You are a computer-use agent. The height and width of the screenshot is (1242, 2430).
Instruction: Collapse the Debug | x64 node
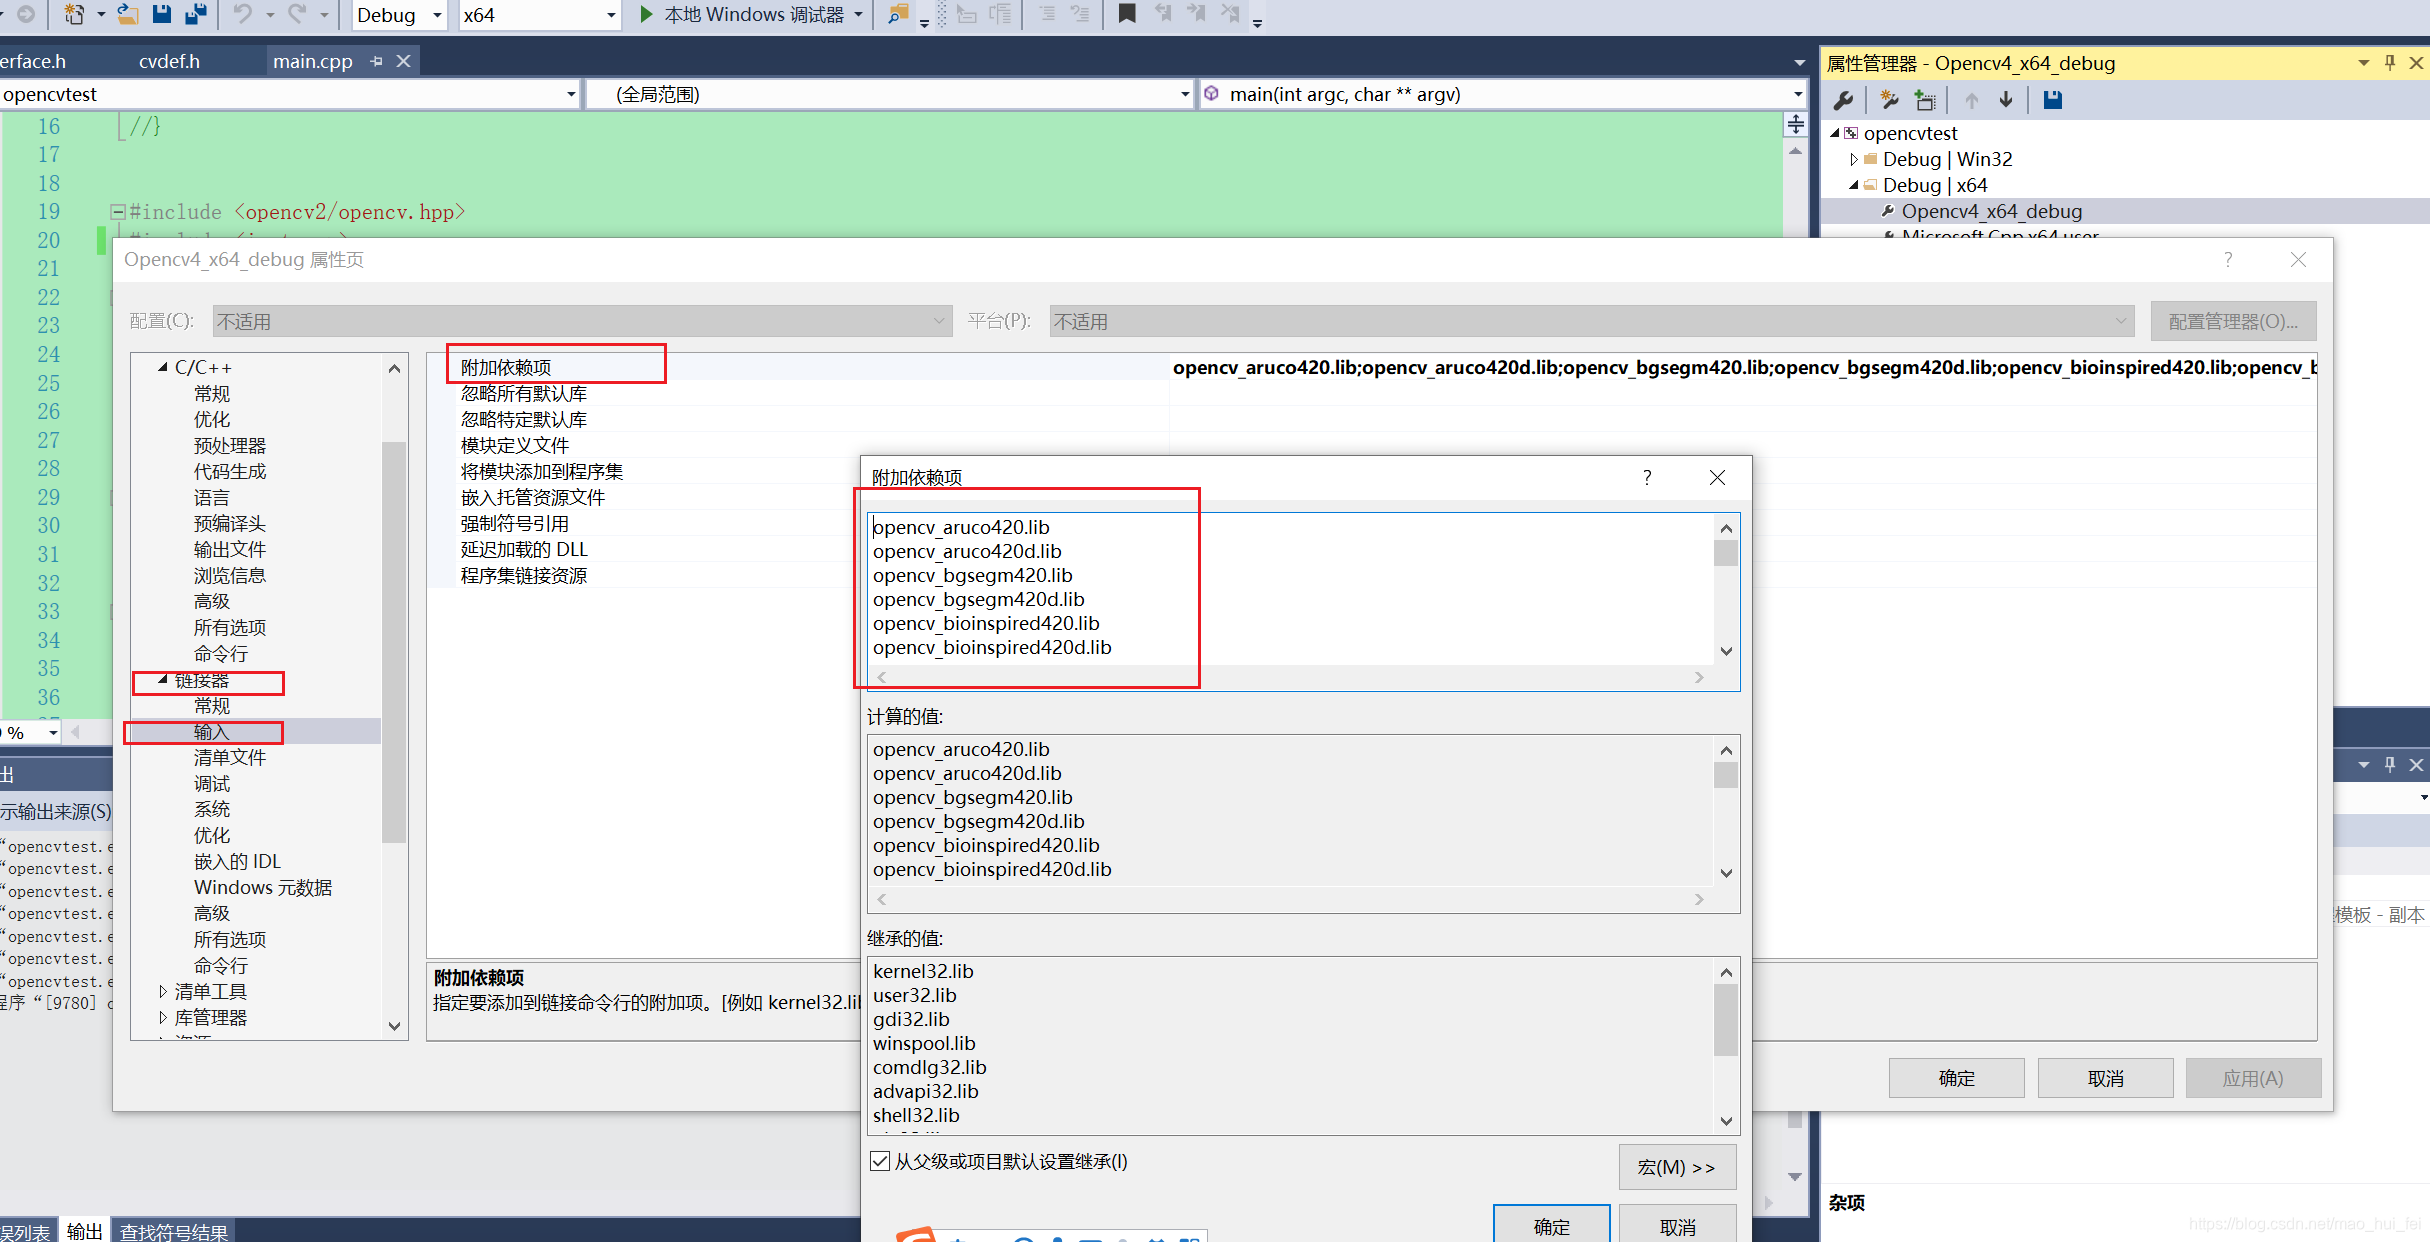pos(1854,185)
